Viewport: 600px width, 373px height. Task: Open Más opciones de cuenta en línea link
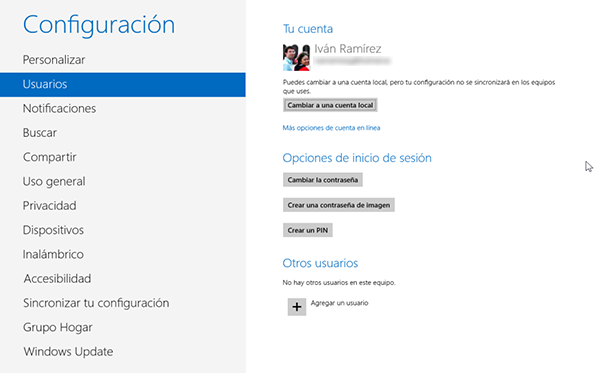(331, 128)
